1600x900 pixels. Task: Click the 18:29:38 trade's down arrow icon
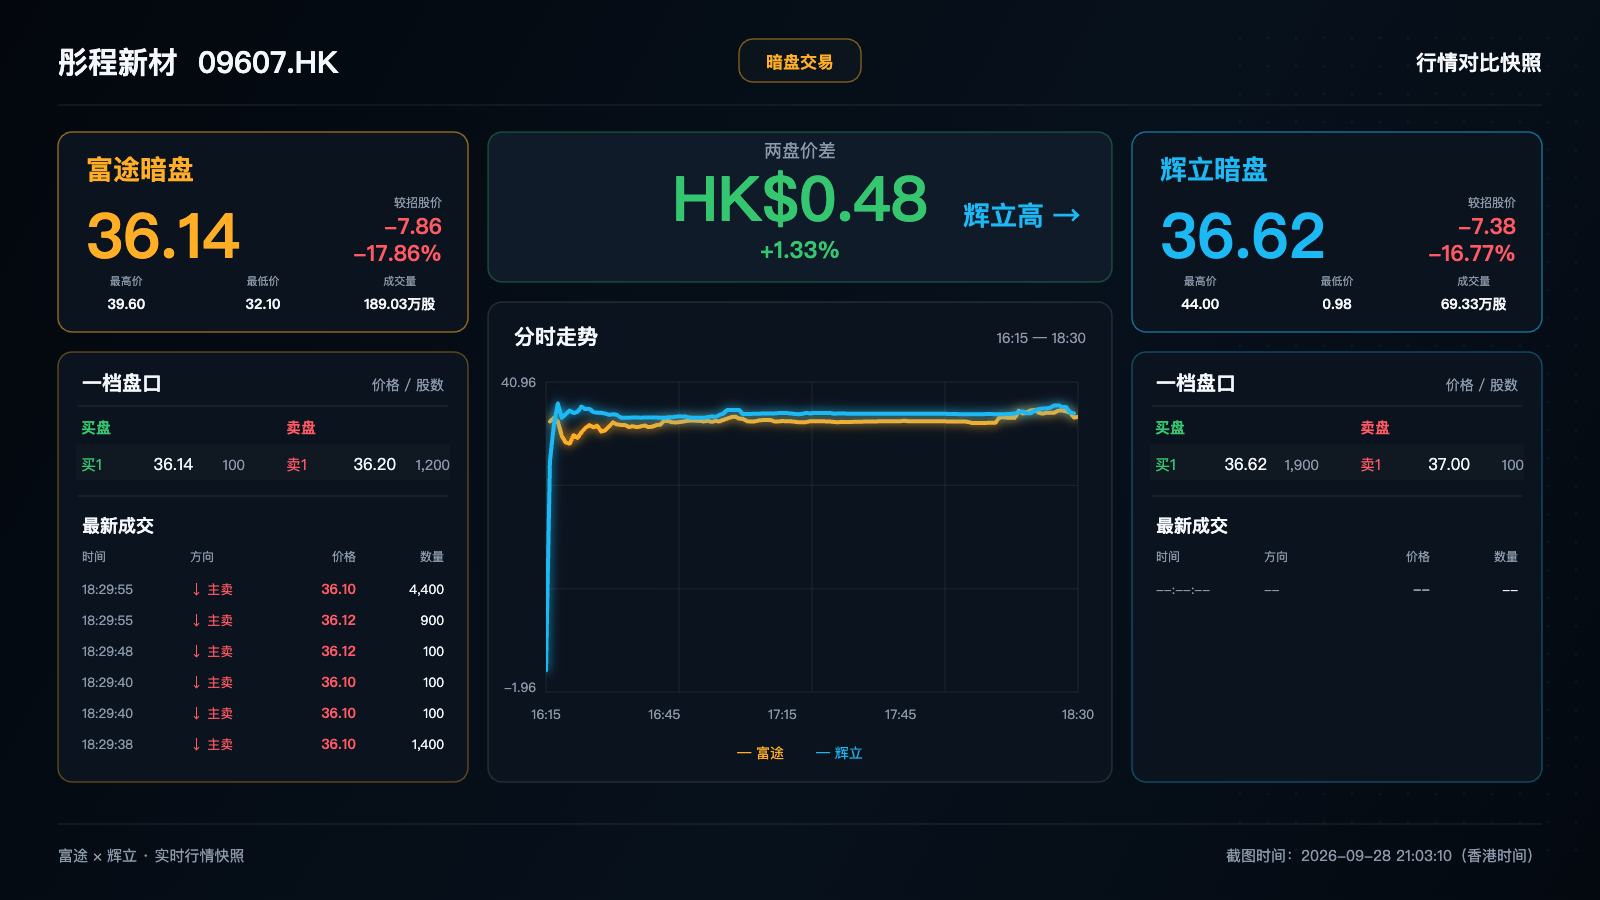196,745
